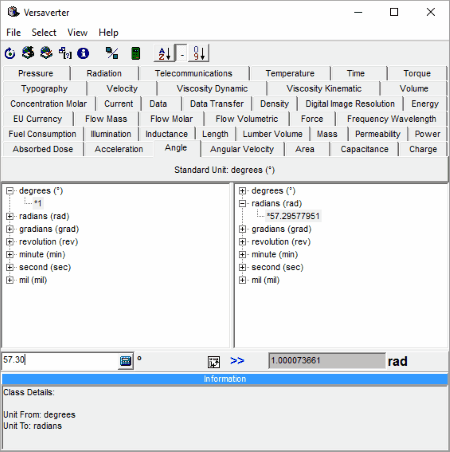Expand minute (min) in left unit tree

[x=10, y=254]
